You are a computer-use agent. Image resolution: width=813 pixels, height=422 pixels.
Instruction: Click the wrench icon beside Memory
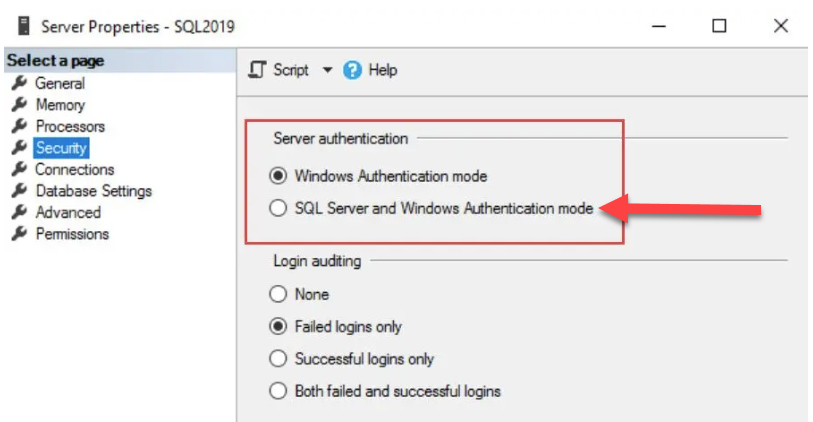pyautogui.click(x=19, y=105)
